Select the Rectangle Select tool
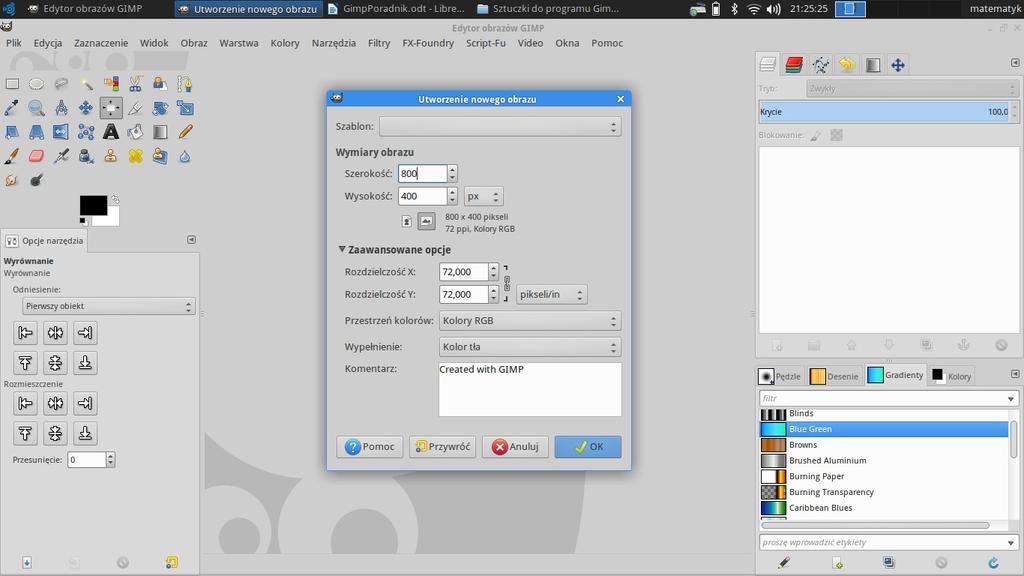Image resolution: width=1024 pixels, height=576 pixels. click(12, 84)
